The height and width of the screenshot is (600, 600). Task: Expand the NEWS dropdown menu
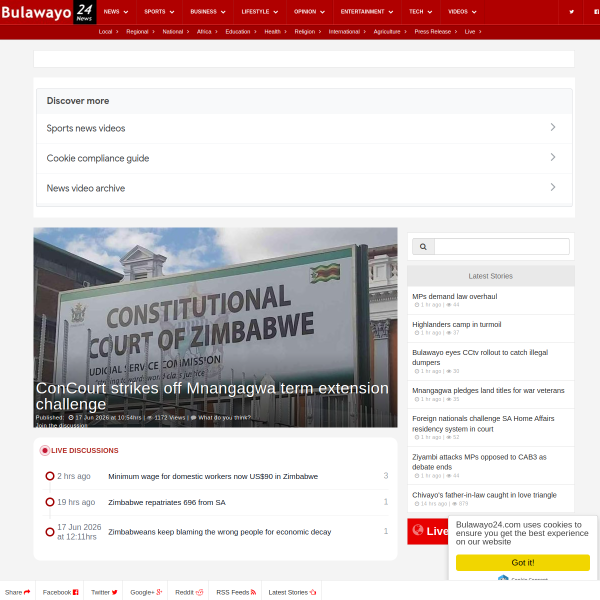(116, 12)
